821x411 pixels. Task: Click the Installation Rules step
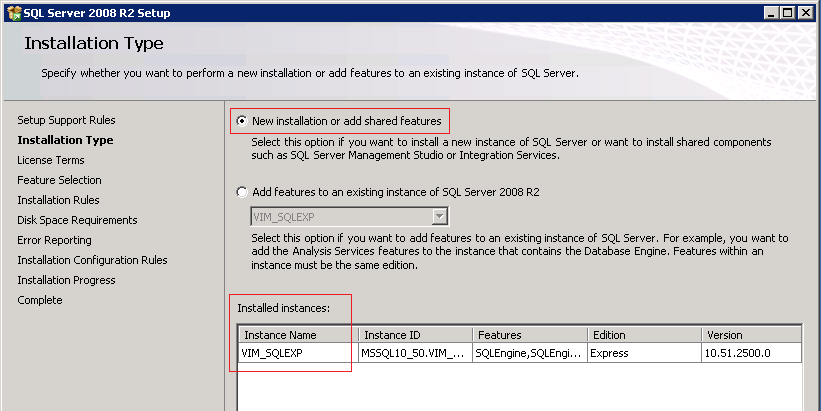coord(58,200)
